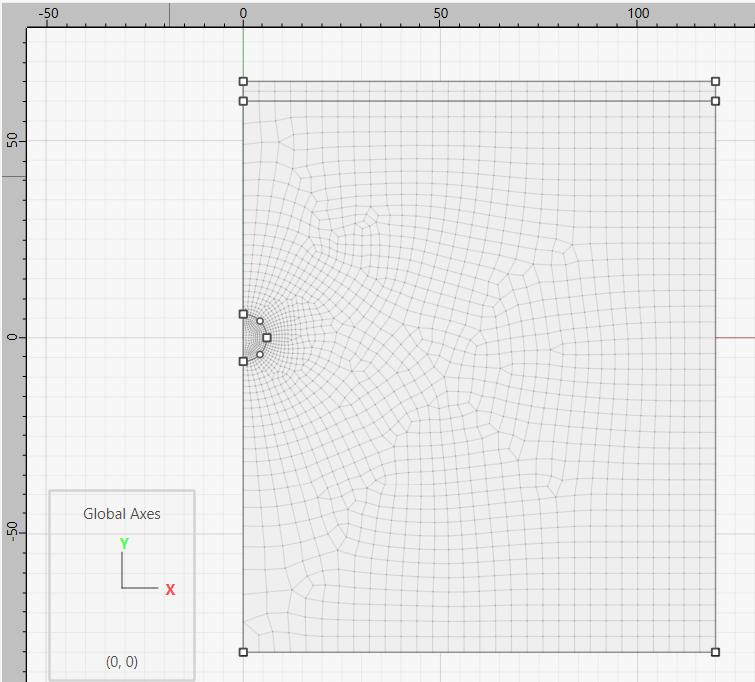Select the square vertex at arc apex

click(x=266, y=338)
